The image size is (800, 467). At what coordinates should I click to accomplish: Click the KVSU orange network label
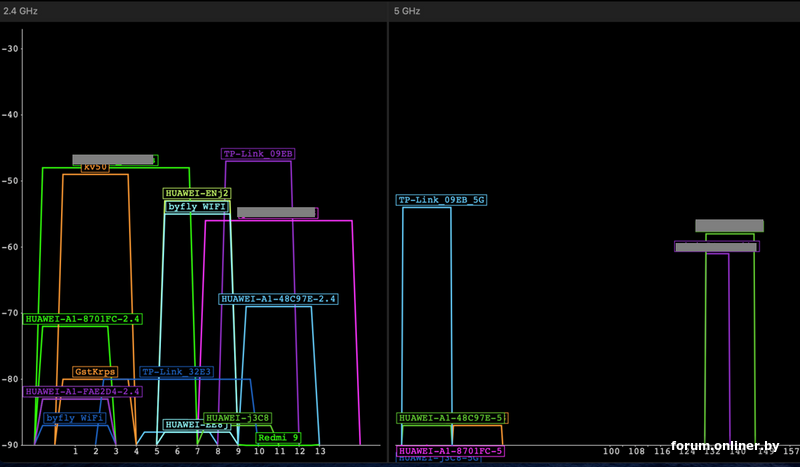point(96,168)
